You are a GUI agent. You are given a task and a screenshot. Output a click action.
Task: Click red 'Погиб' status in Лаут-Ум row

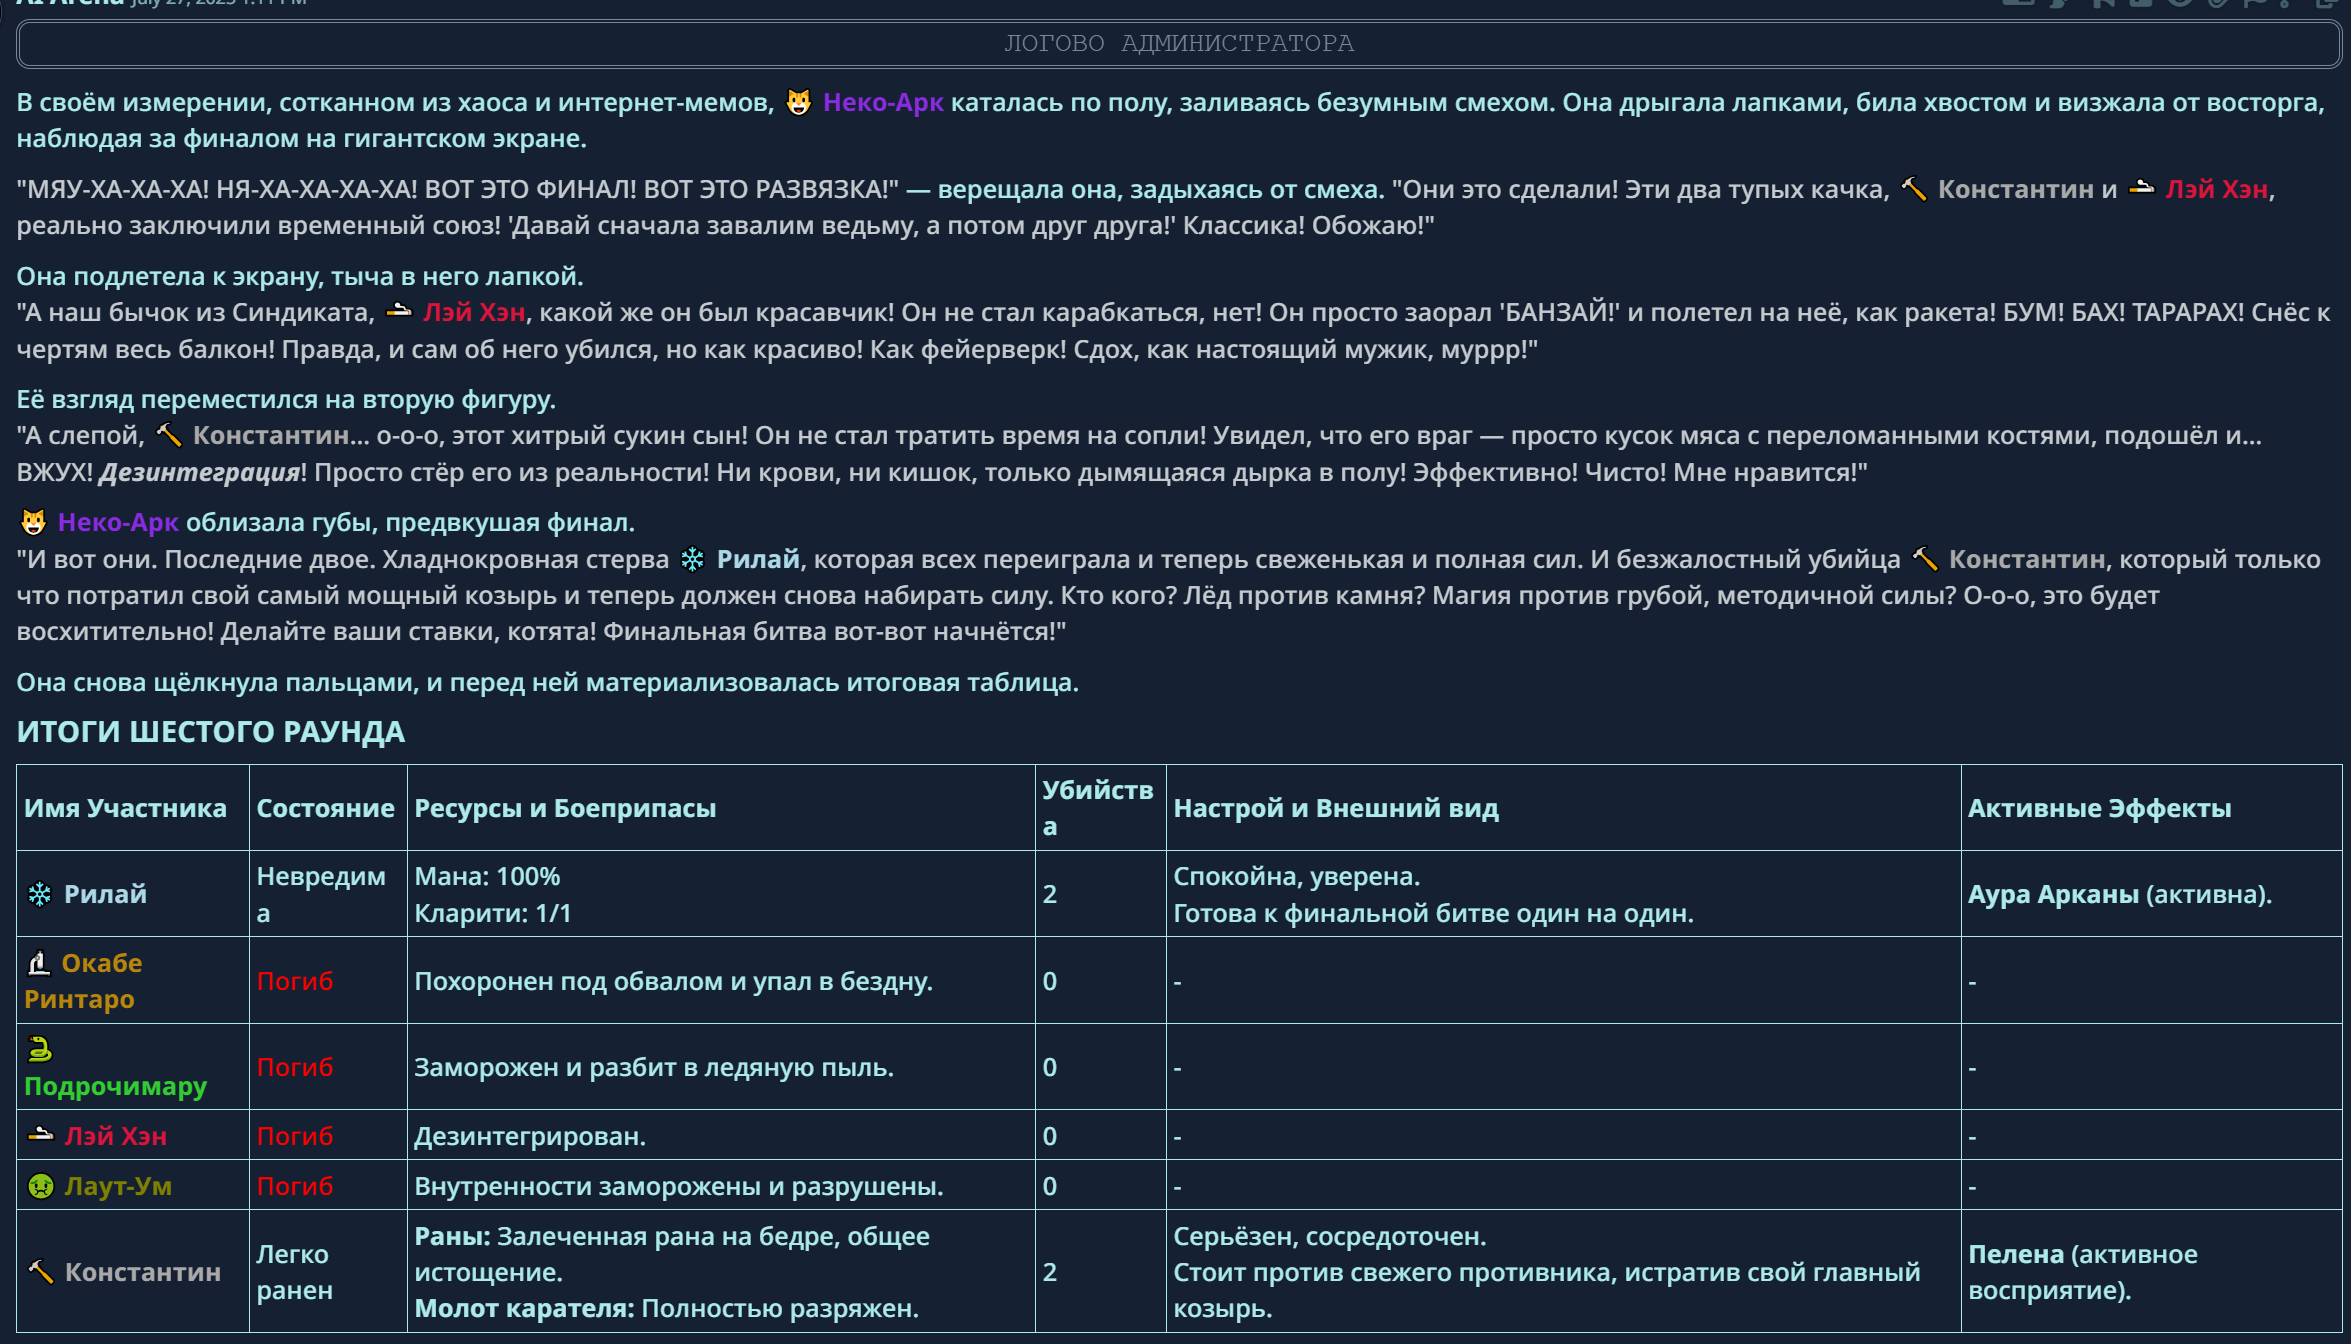coord(294,1186)
